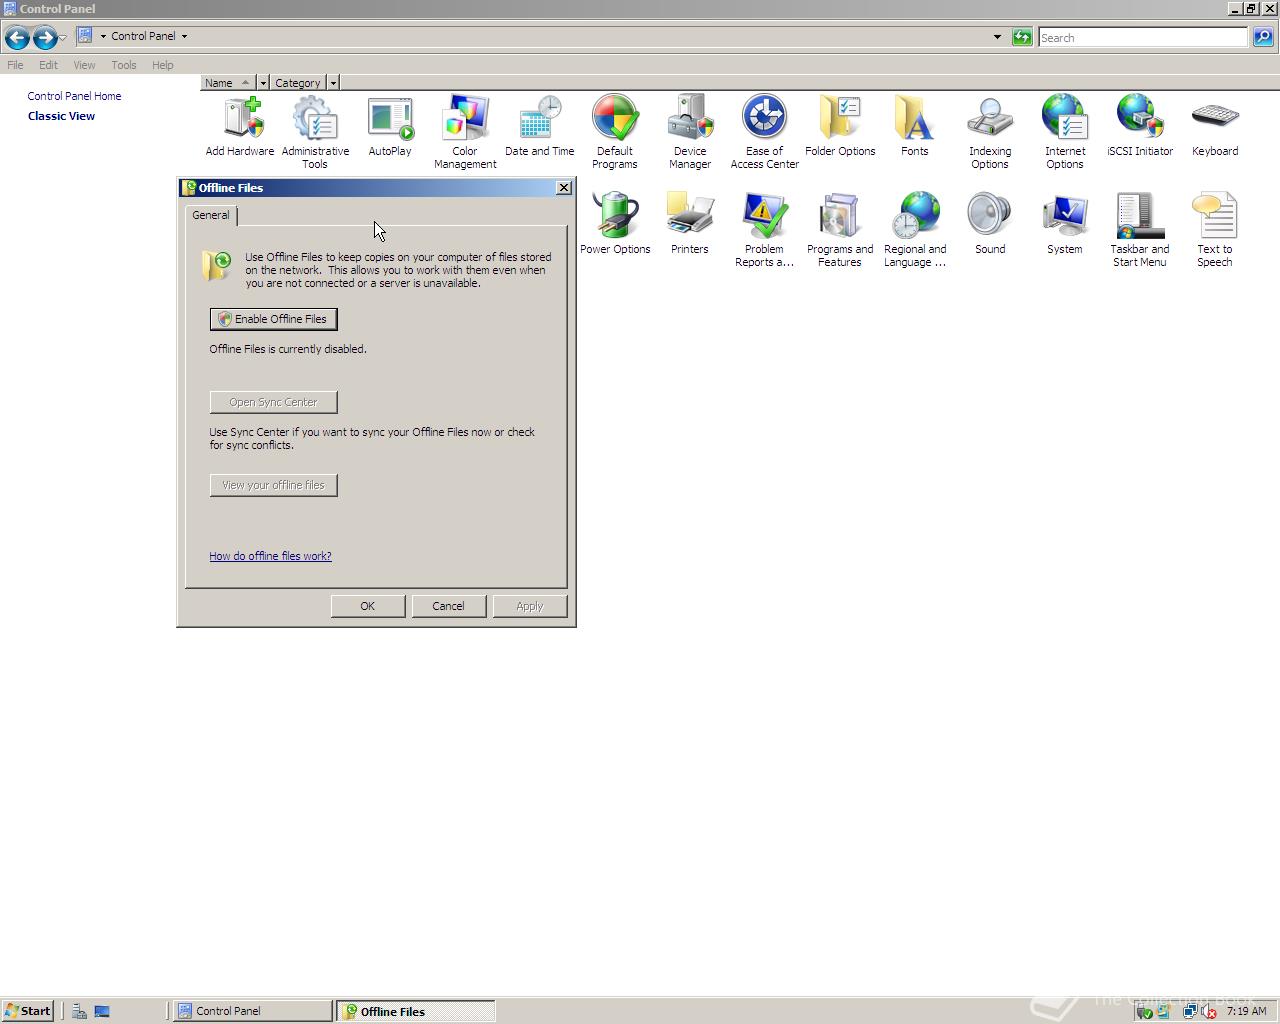1280x1024 pixels.
Task: Go to Control Panel Home link
Action: (74, 96)
